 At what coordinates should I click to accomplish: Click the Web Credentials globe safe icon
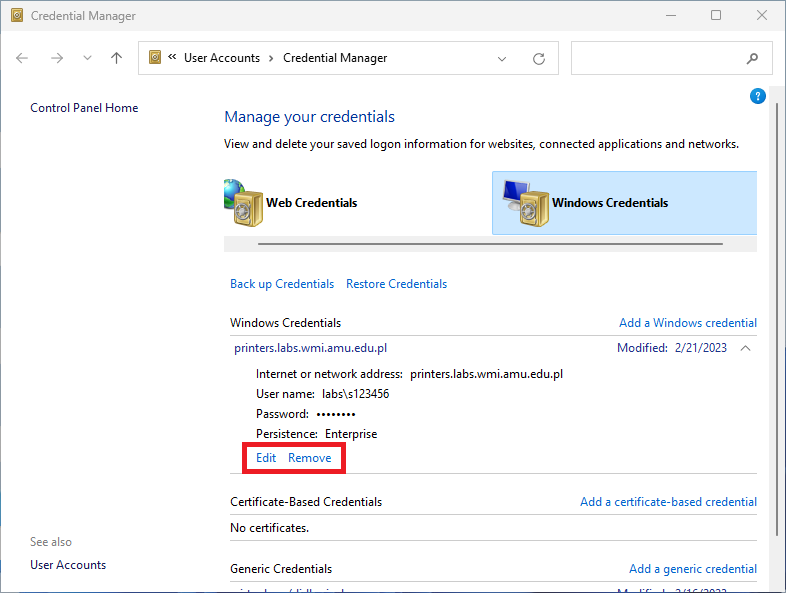pos(243,203)
